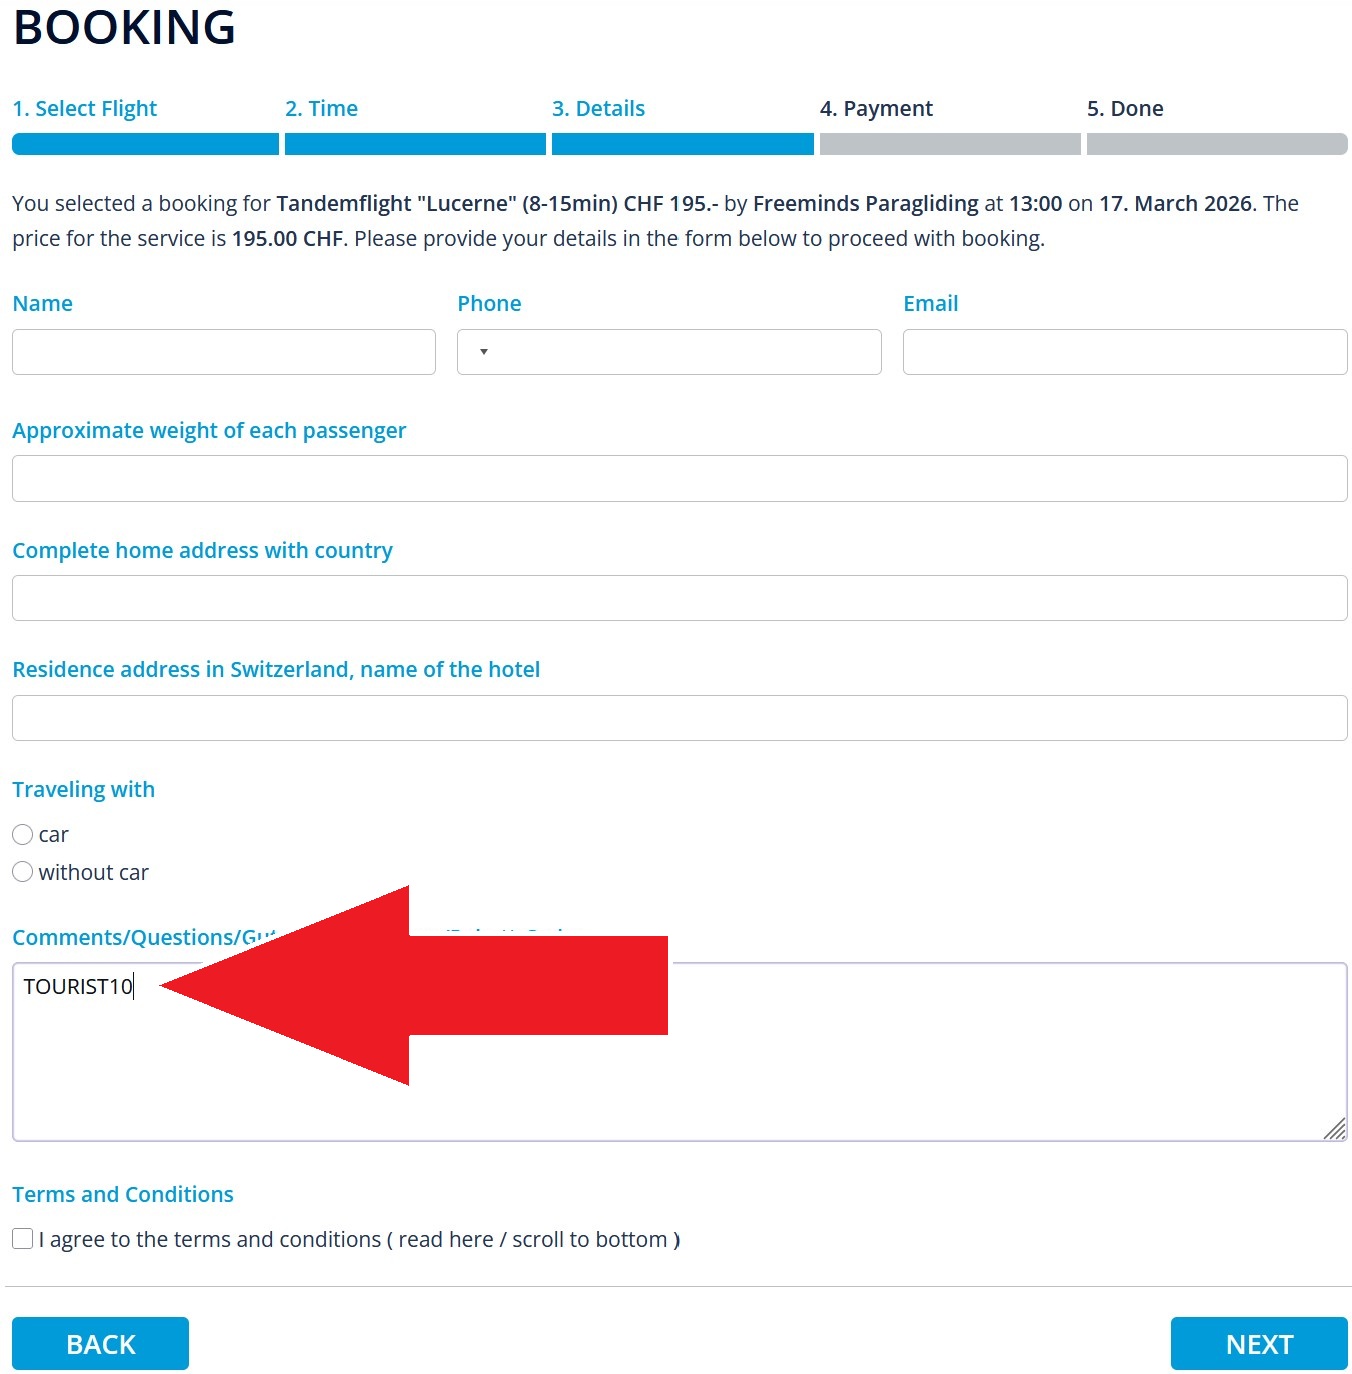1352x1374 pixels.
Task: Click step 5. Done label
Action: tap(1125, 109)
